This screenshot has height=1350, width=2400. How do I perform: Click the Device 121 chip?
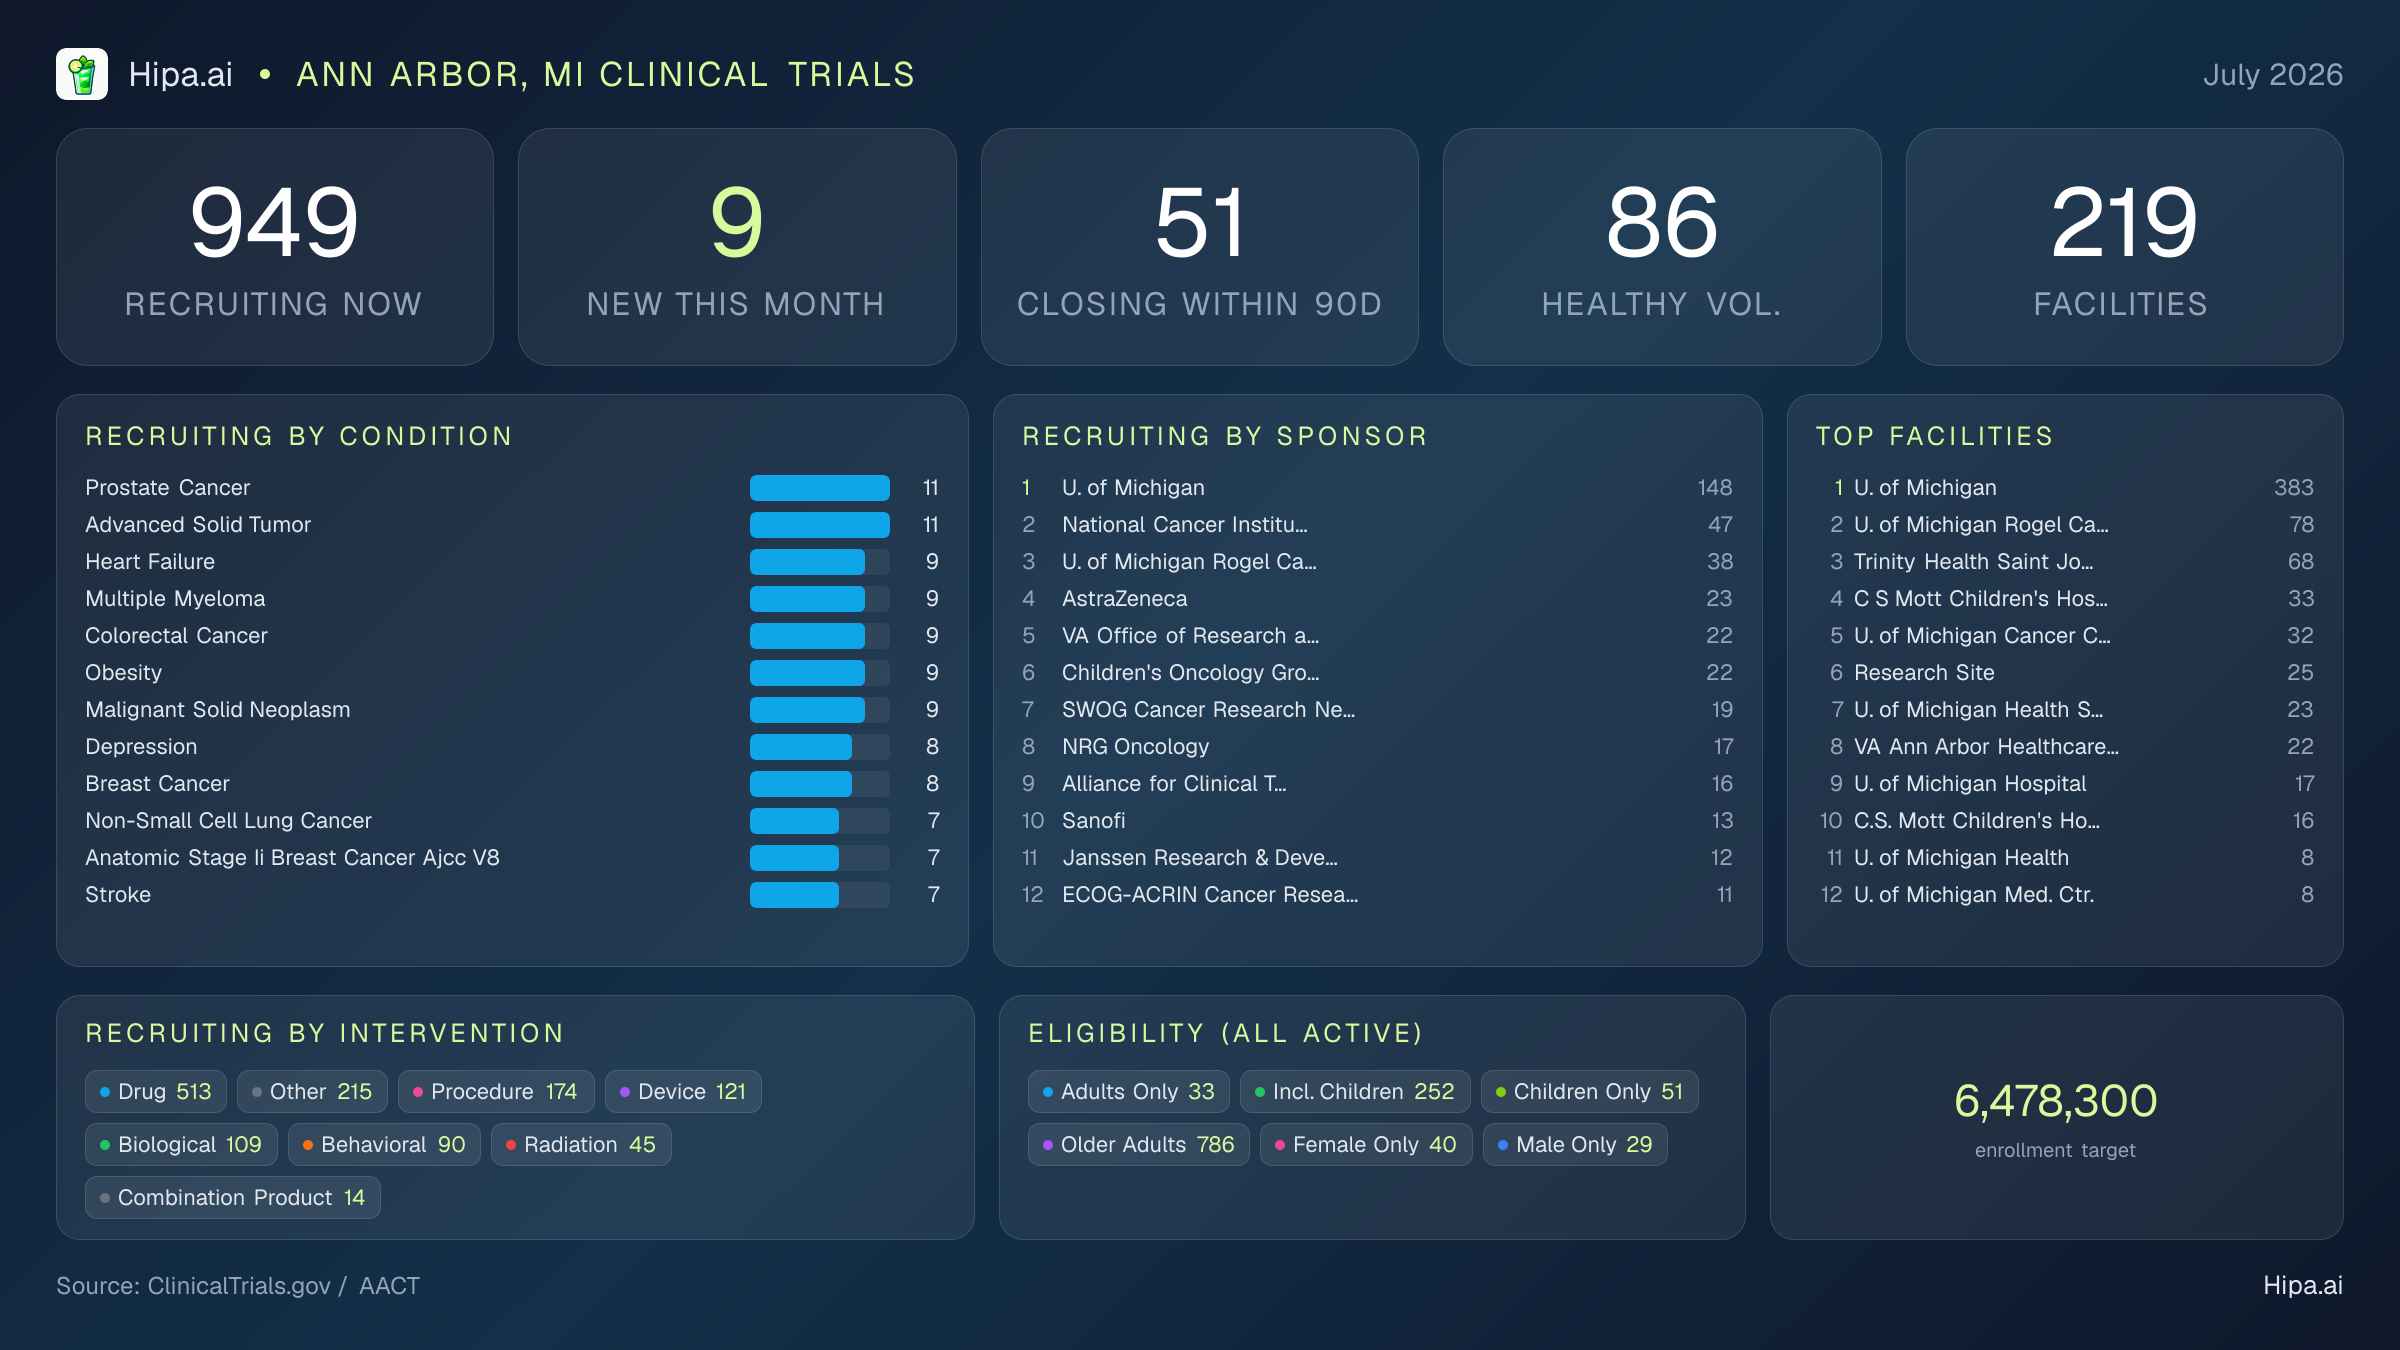tap(683, 1092)
